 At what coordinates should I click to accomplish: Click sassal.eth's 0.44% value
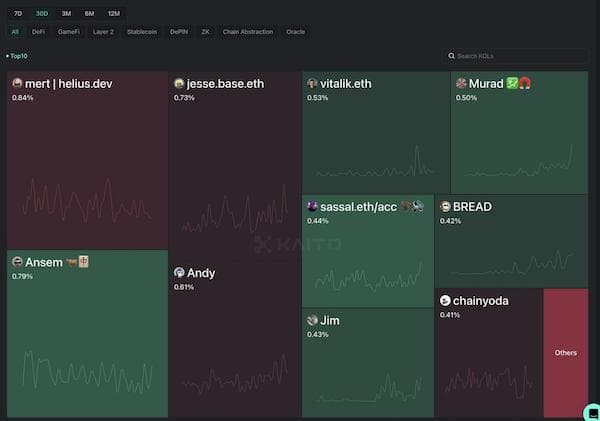click(318, 221)
